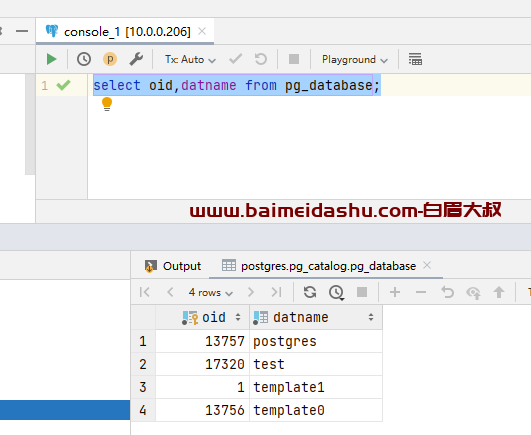Expand the Playground mode dropdown
This screenshot has width=531, height=435.
(x=355, y=60)
